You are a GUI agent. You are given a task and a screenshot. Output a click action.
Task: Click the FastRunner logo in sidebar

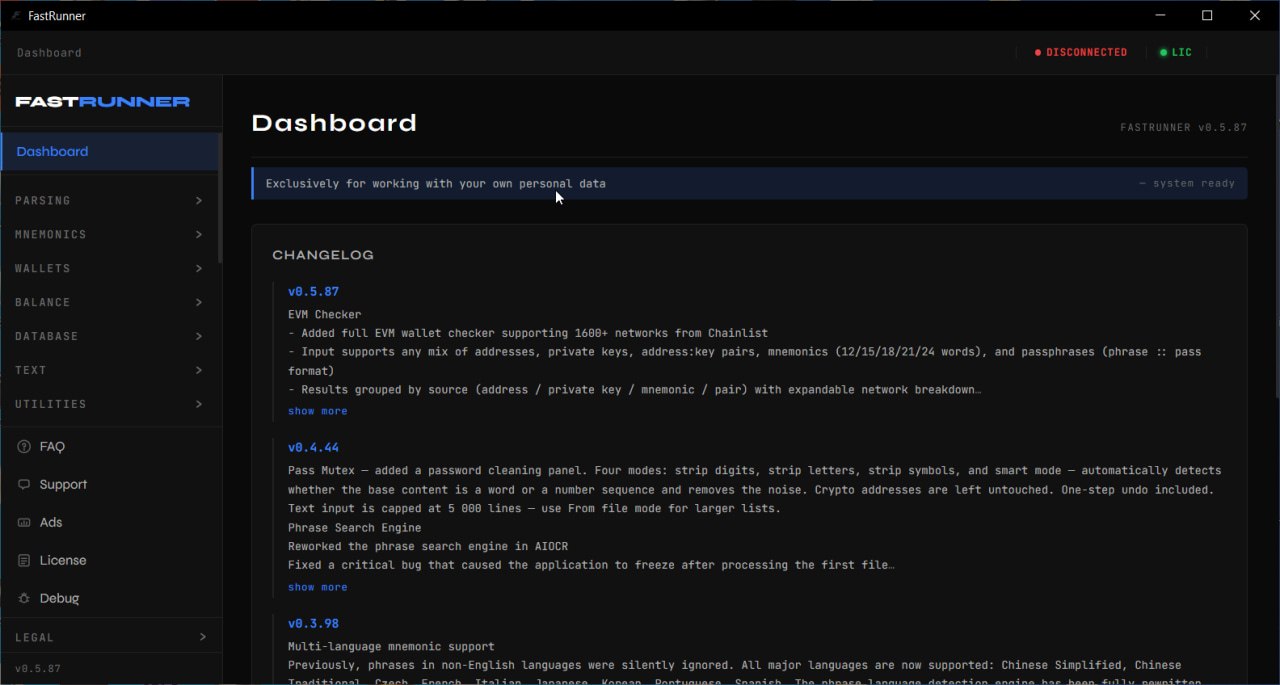click(102, 102)
